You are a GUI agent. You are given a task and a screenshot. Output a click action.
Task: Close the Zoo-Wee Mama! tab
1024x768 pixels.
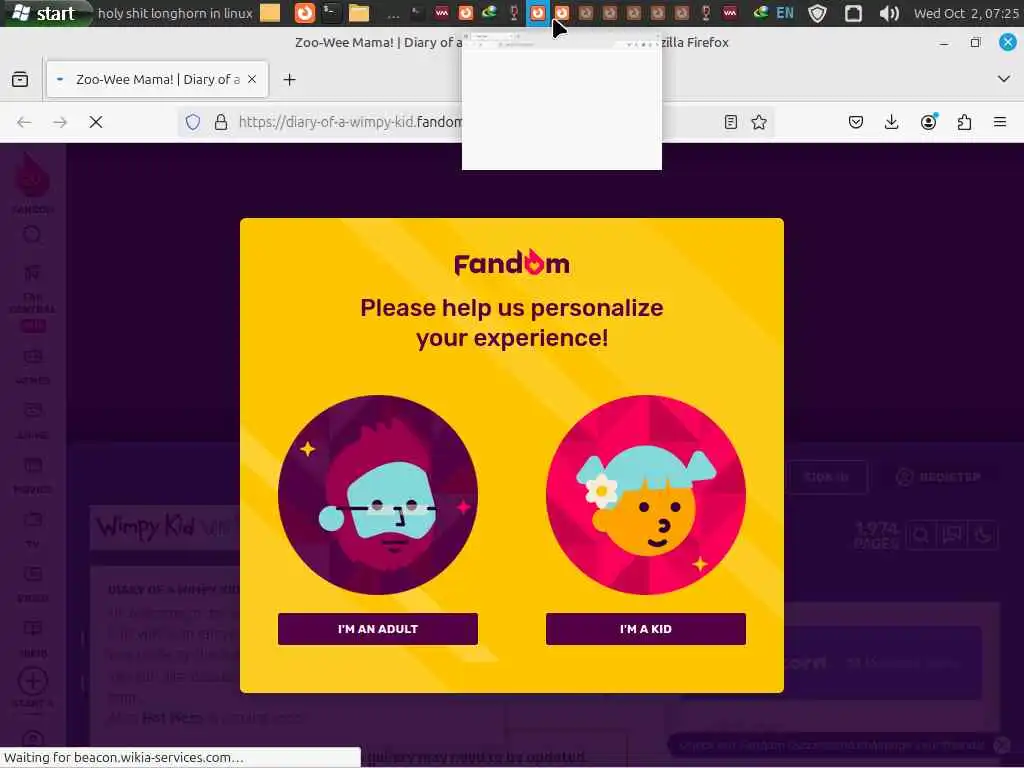(252, 79)
